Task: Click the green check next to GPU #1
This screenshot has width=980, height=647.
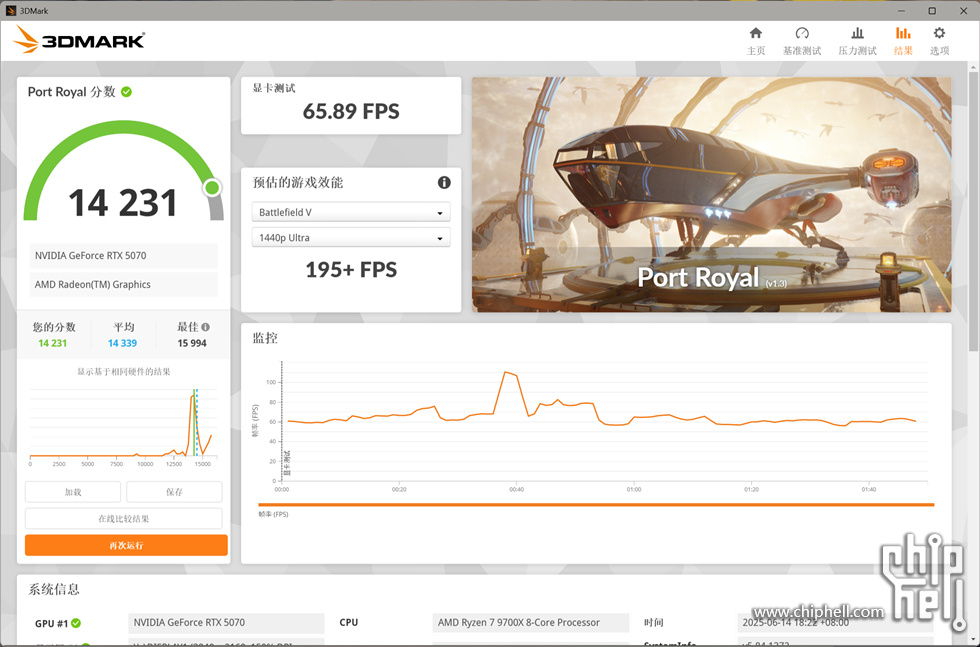Action: (x=76, y=623)
